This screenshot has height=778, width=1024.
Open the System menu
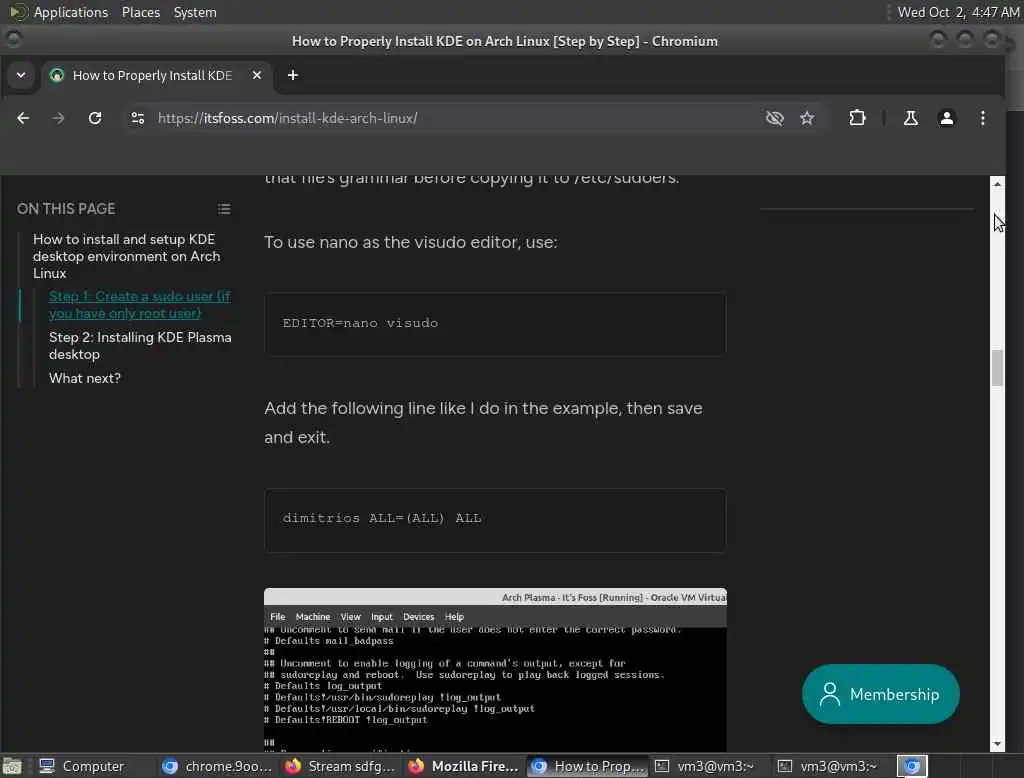(x=195, y=12)
